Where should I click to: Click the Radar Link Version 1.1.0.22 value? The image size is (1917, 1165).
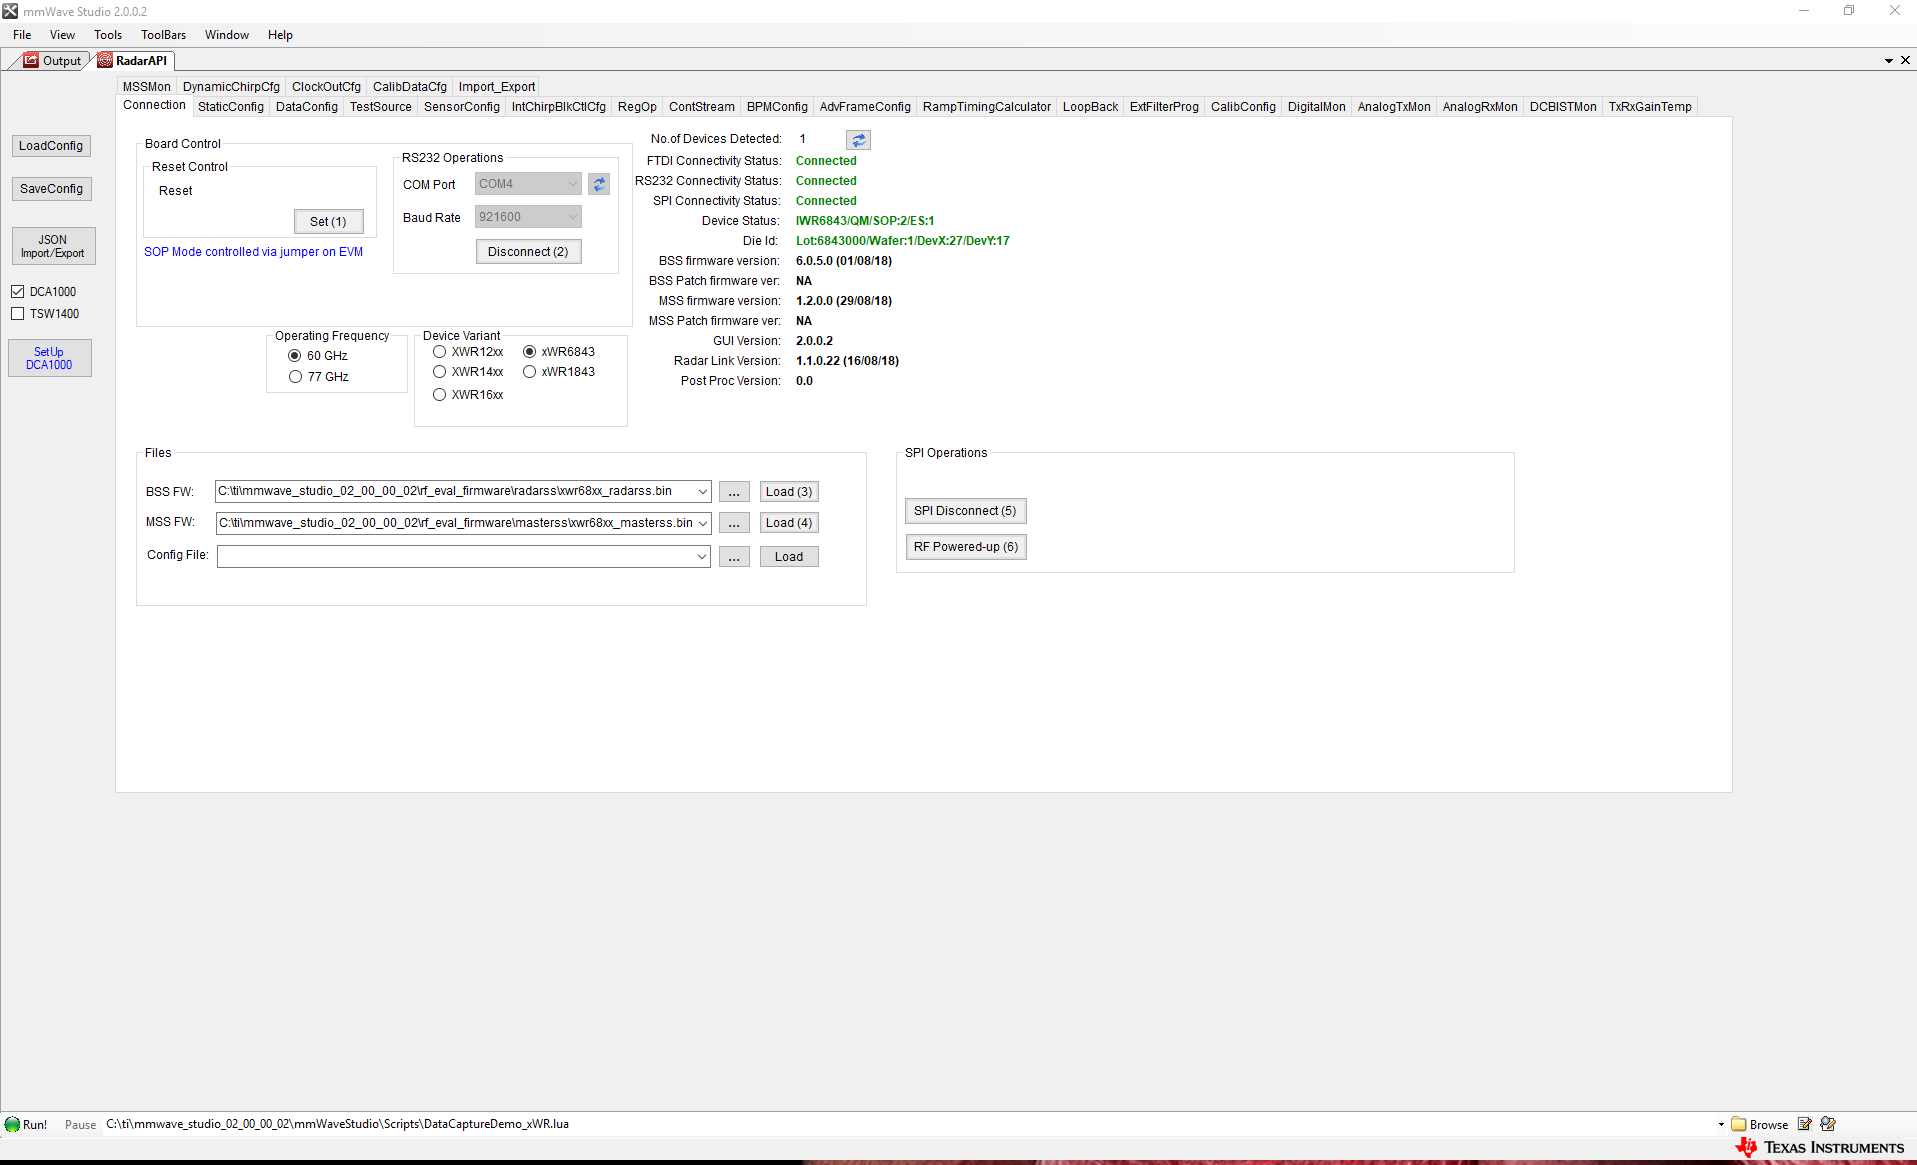847,361
